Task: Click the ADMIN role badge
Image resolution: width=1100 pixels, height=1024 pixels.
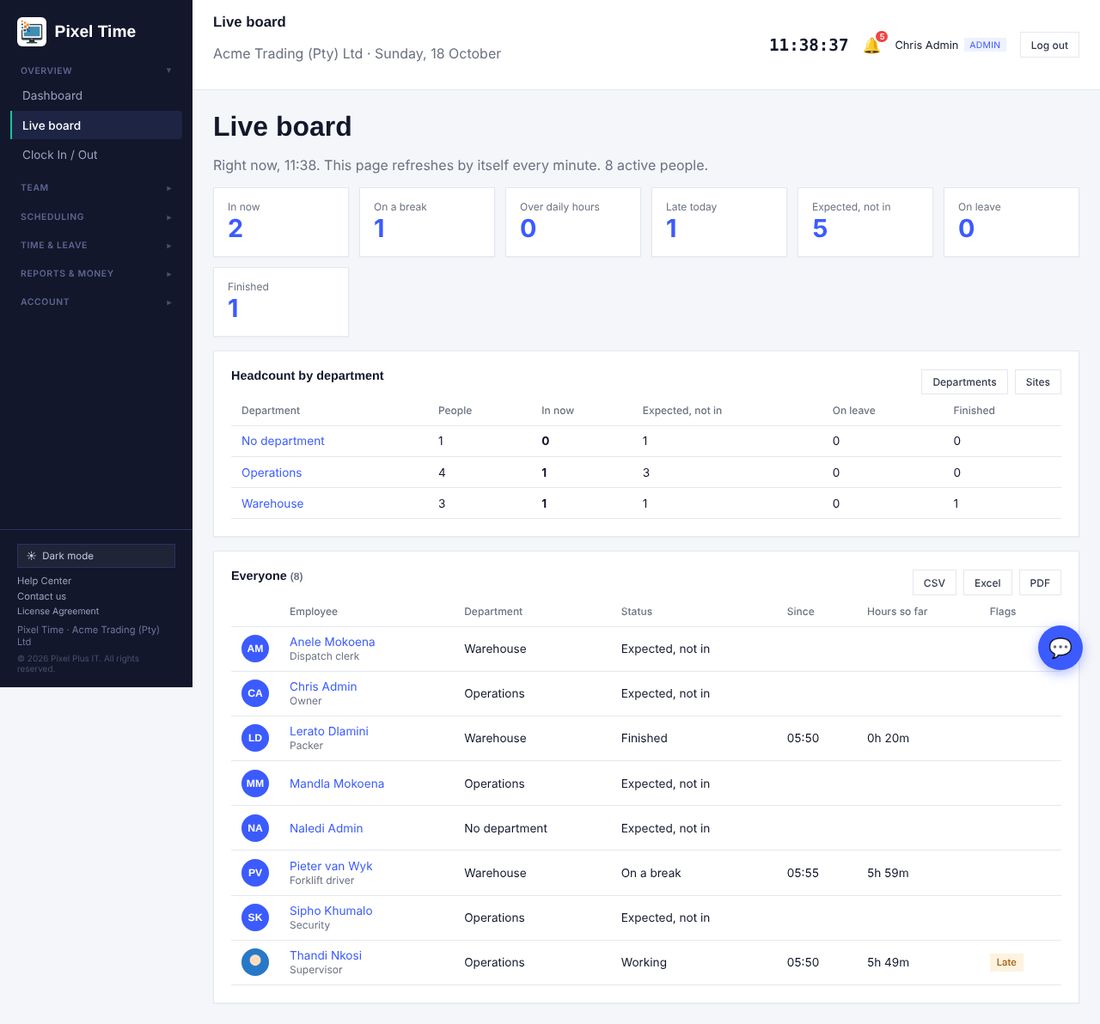Action: pos(985,45)
